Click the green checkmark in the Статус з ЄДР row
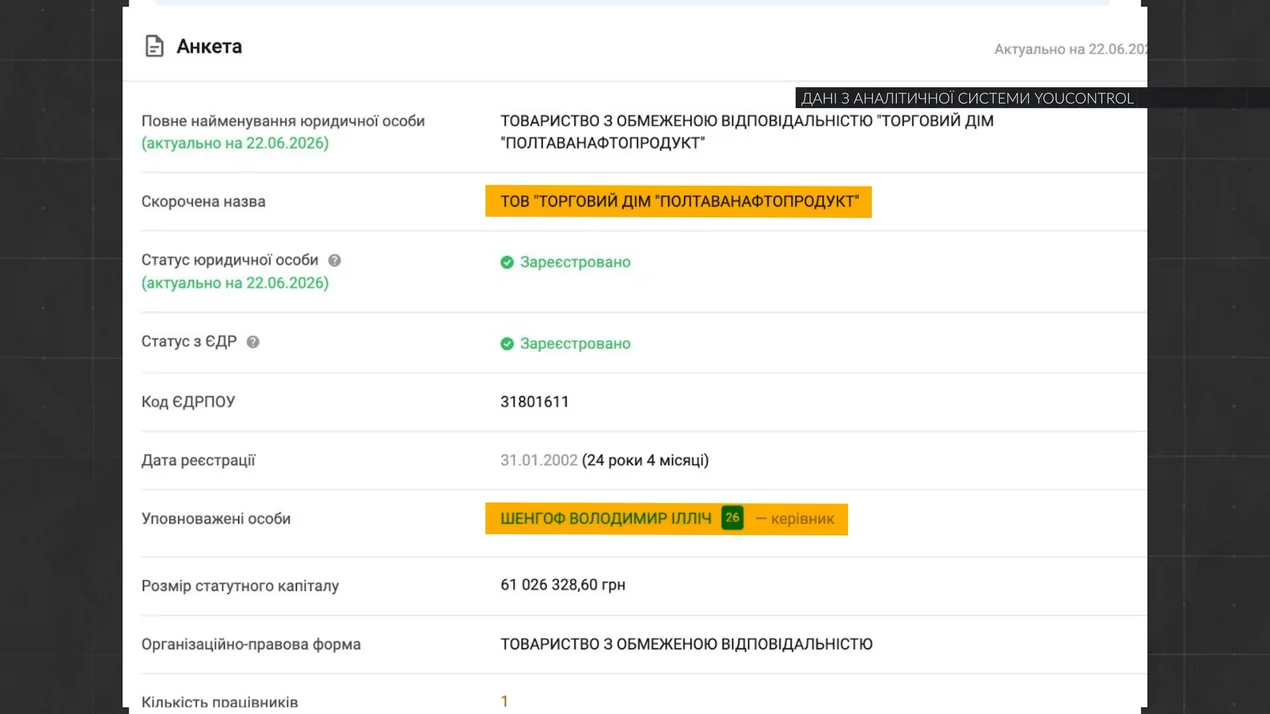1270x714 pixels. tap(507, 344)
